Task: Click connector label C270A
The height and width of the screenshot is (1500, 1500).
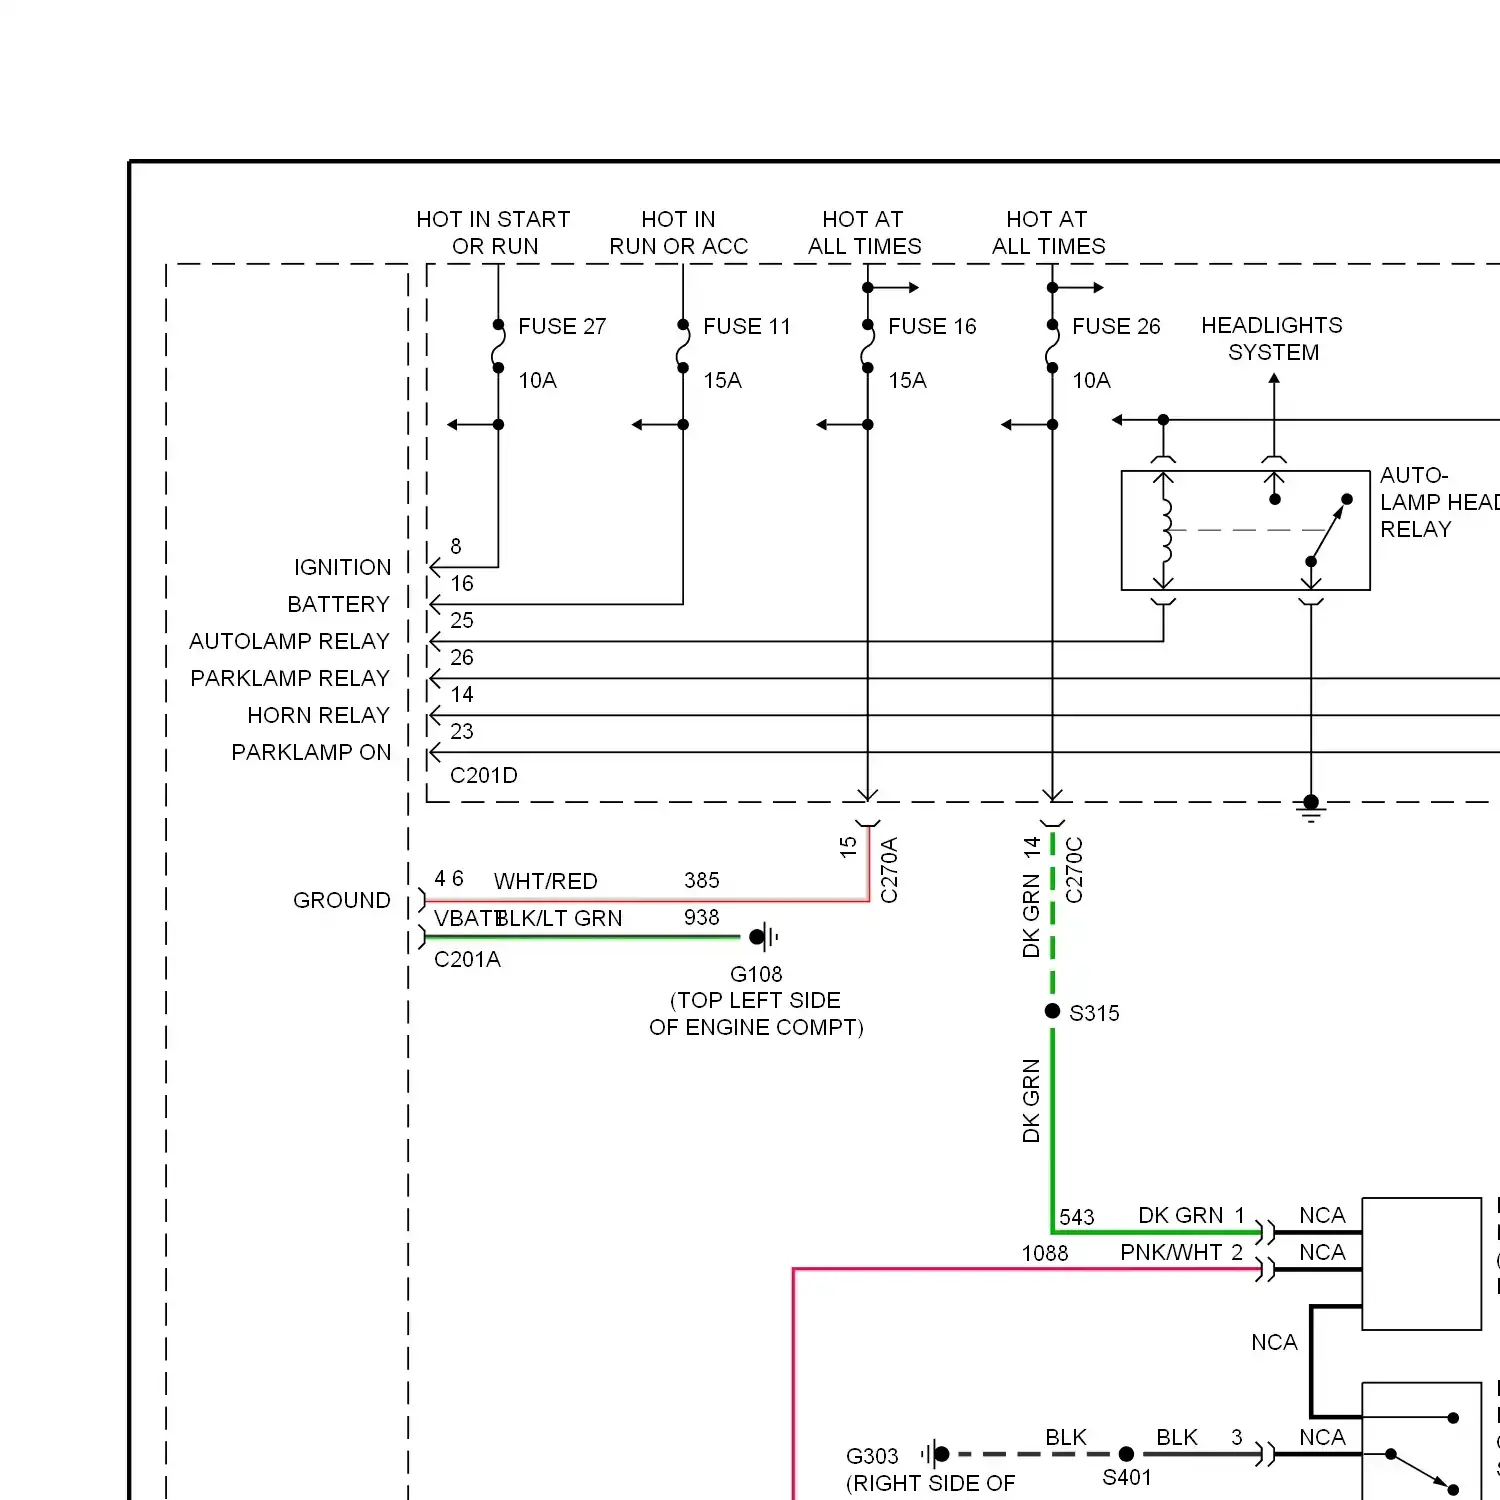Action: (x=890, y=870)
